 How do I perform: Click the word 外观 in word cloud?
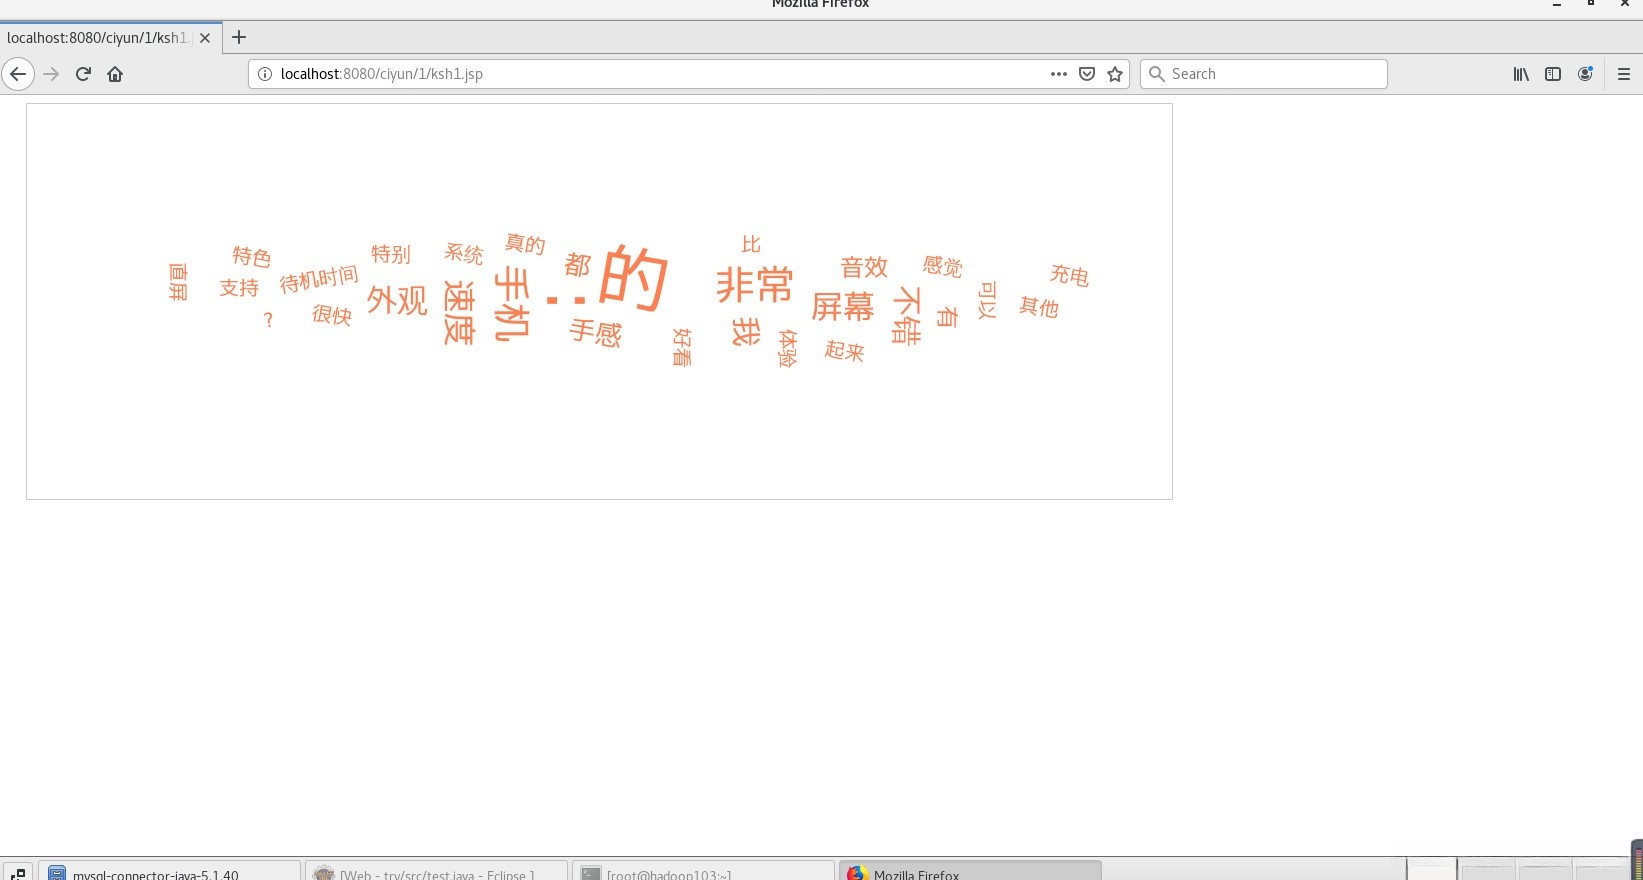click(x=397, y=299)
